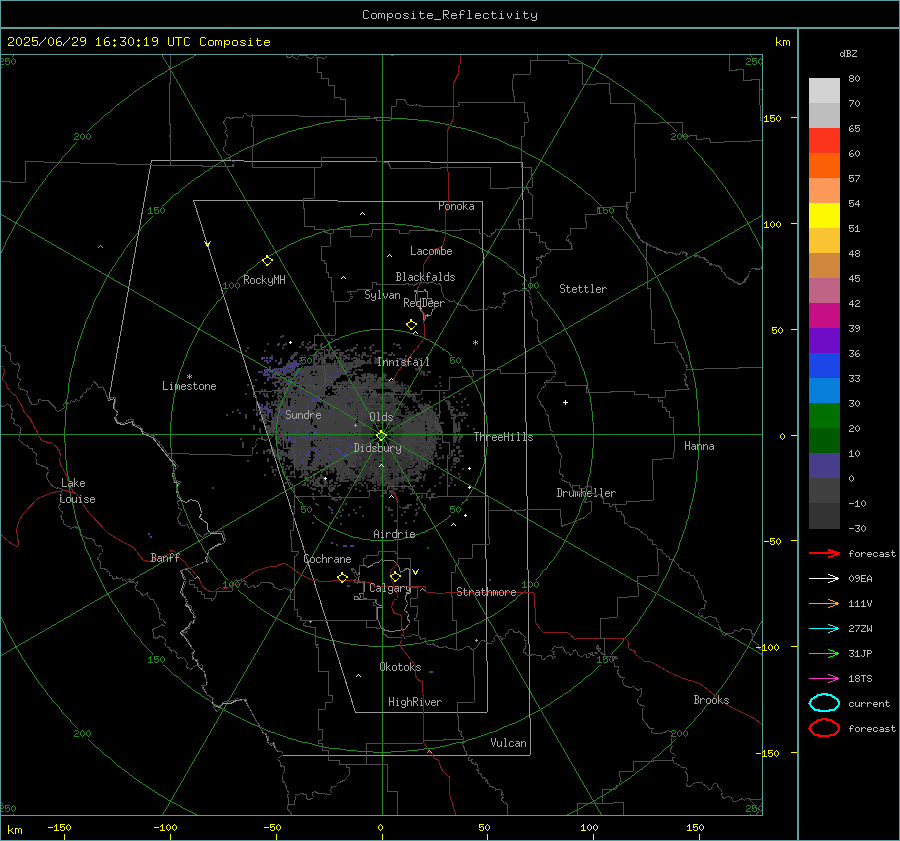Image resolution: width=900 pixels, height=841 pixels.
Task: Click the yellow diamond marker beside RockyMH
Action: (x=267, y=261)
